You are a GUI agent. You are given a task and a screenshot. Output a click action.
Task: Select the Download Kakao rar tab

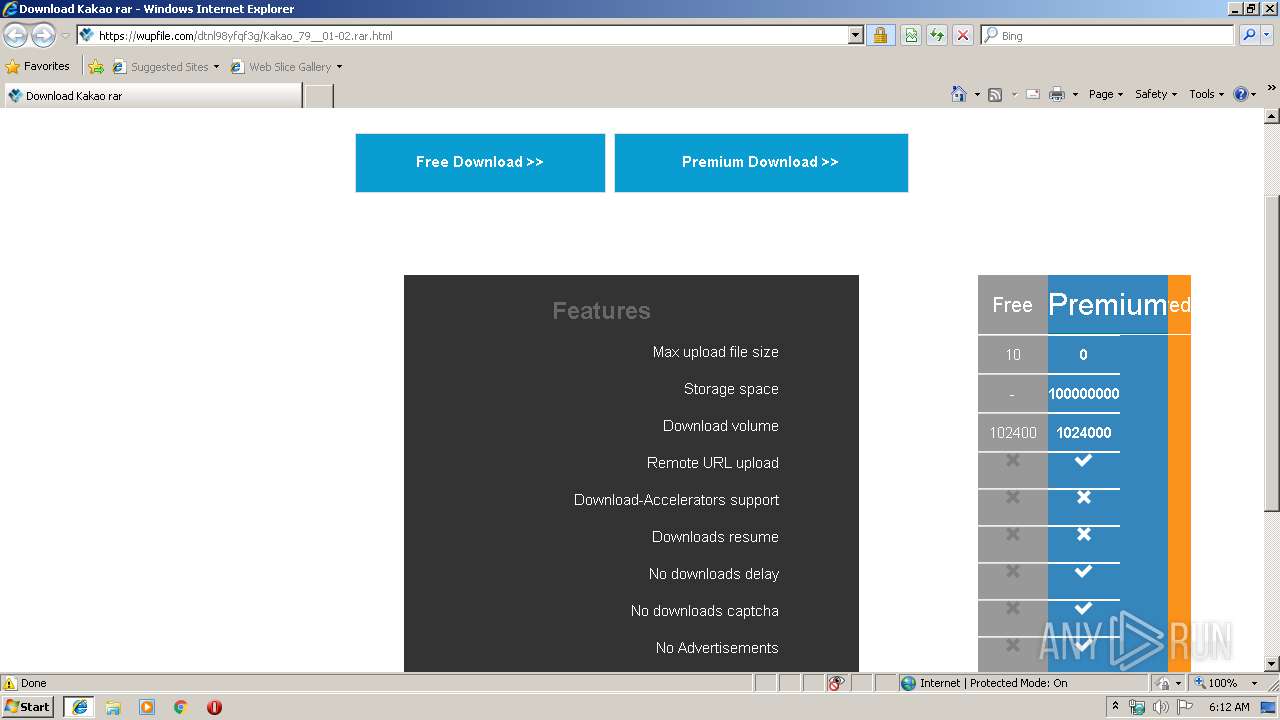pyautogui.click(x=152, y=96)
